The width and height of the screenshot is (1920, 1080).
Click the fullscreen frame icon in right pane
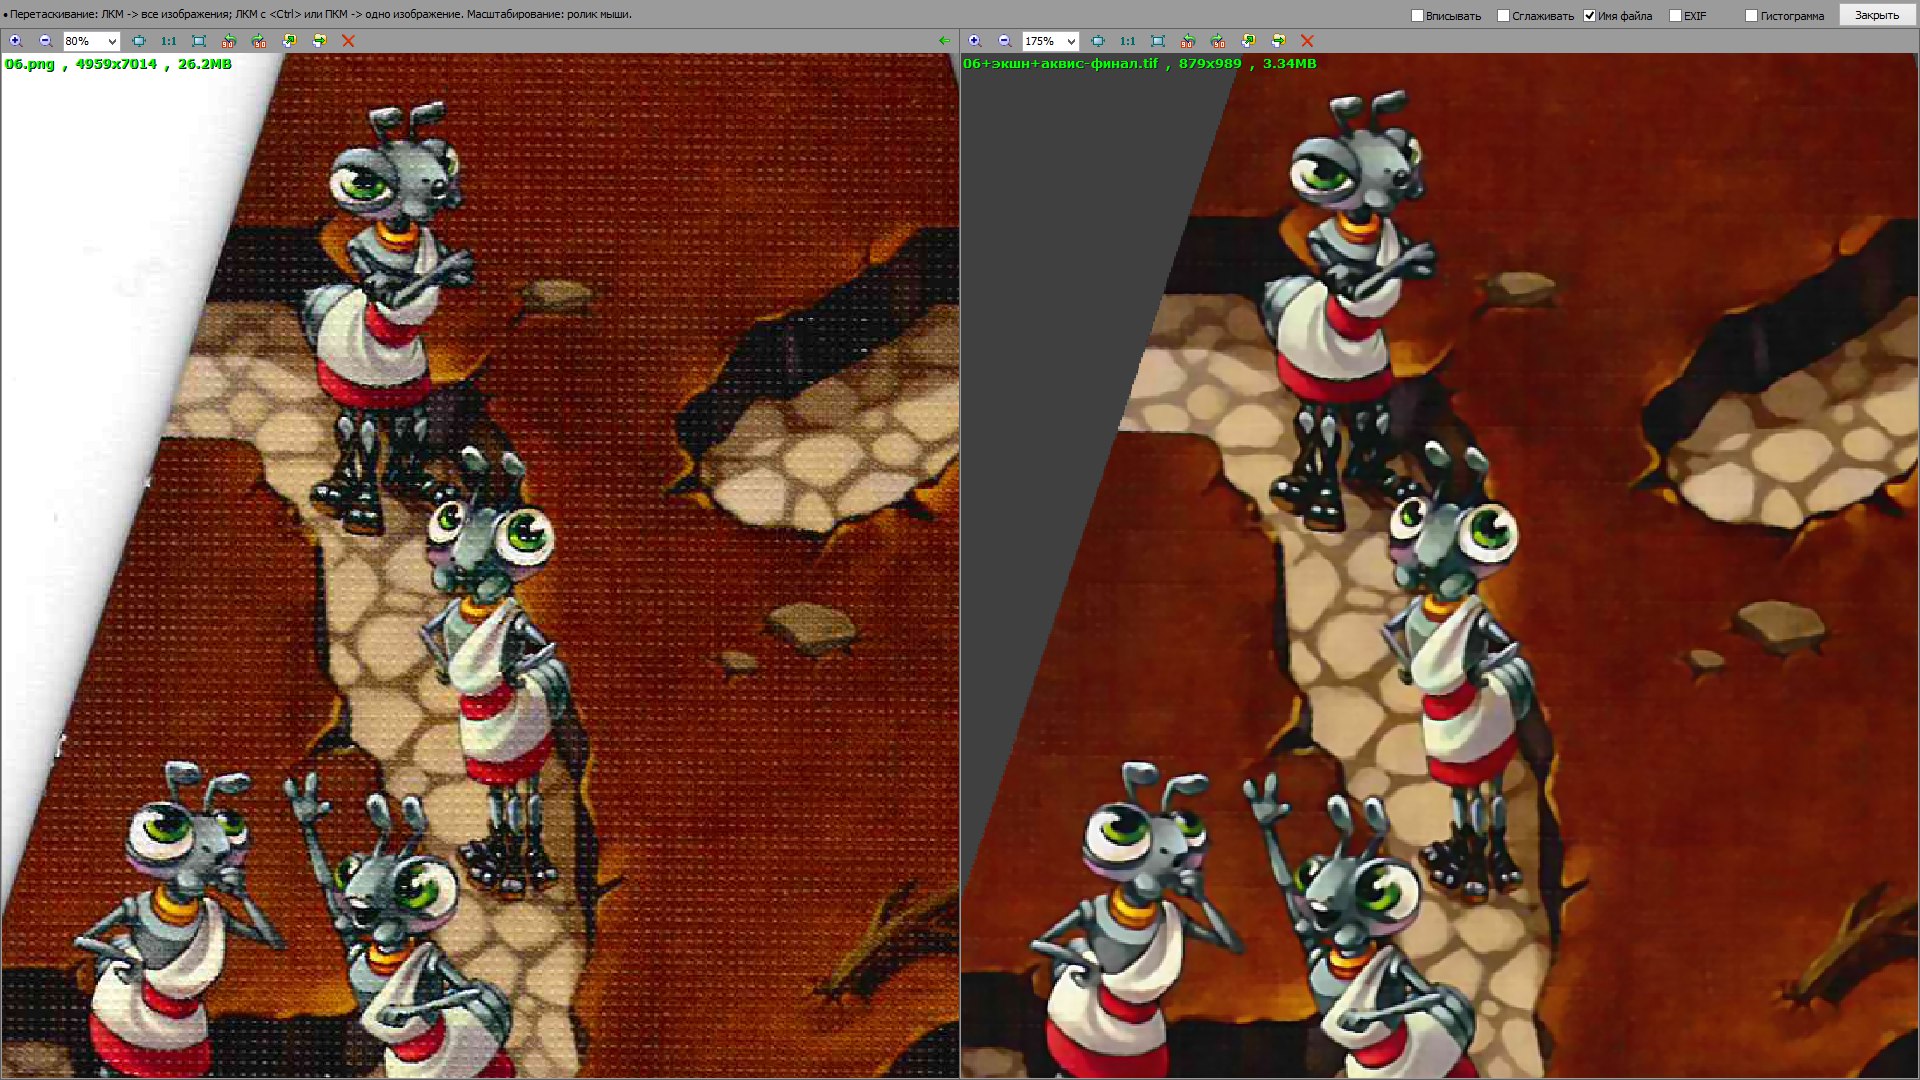(x=1158, y=41)
